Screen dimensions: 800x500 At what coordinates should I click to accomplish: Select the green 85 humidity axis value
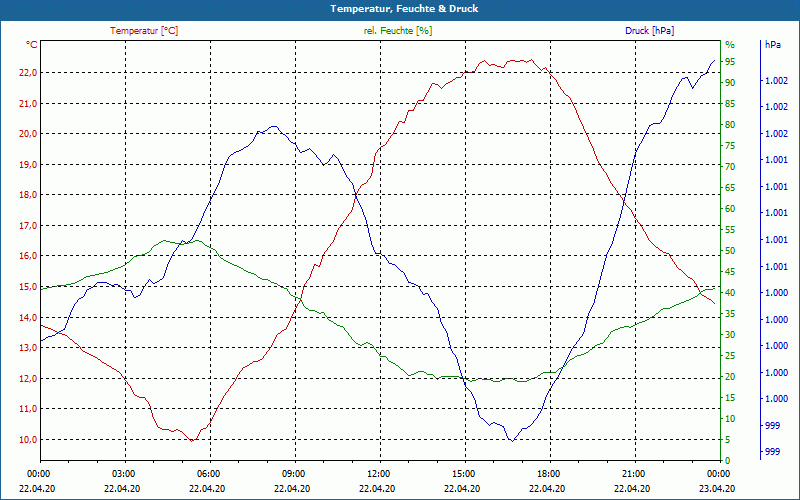coord(730,104)
